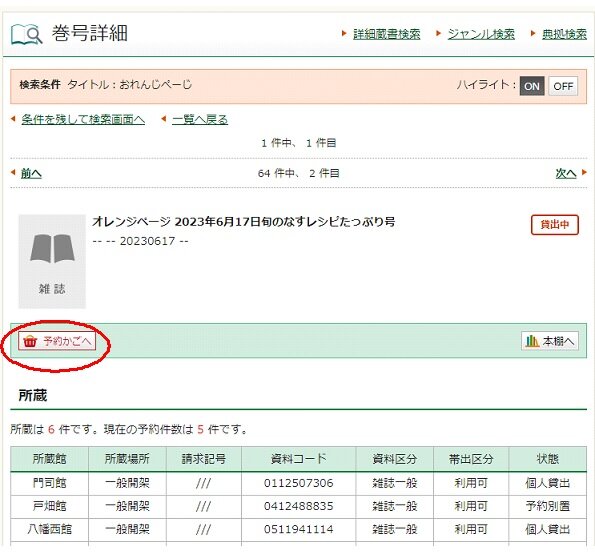This screenshot has height=553, width=595.
Task: Click the 1 件中、1 件目 counter
Action: click(x=298, y=143)
